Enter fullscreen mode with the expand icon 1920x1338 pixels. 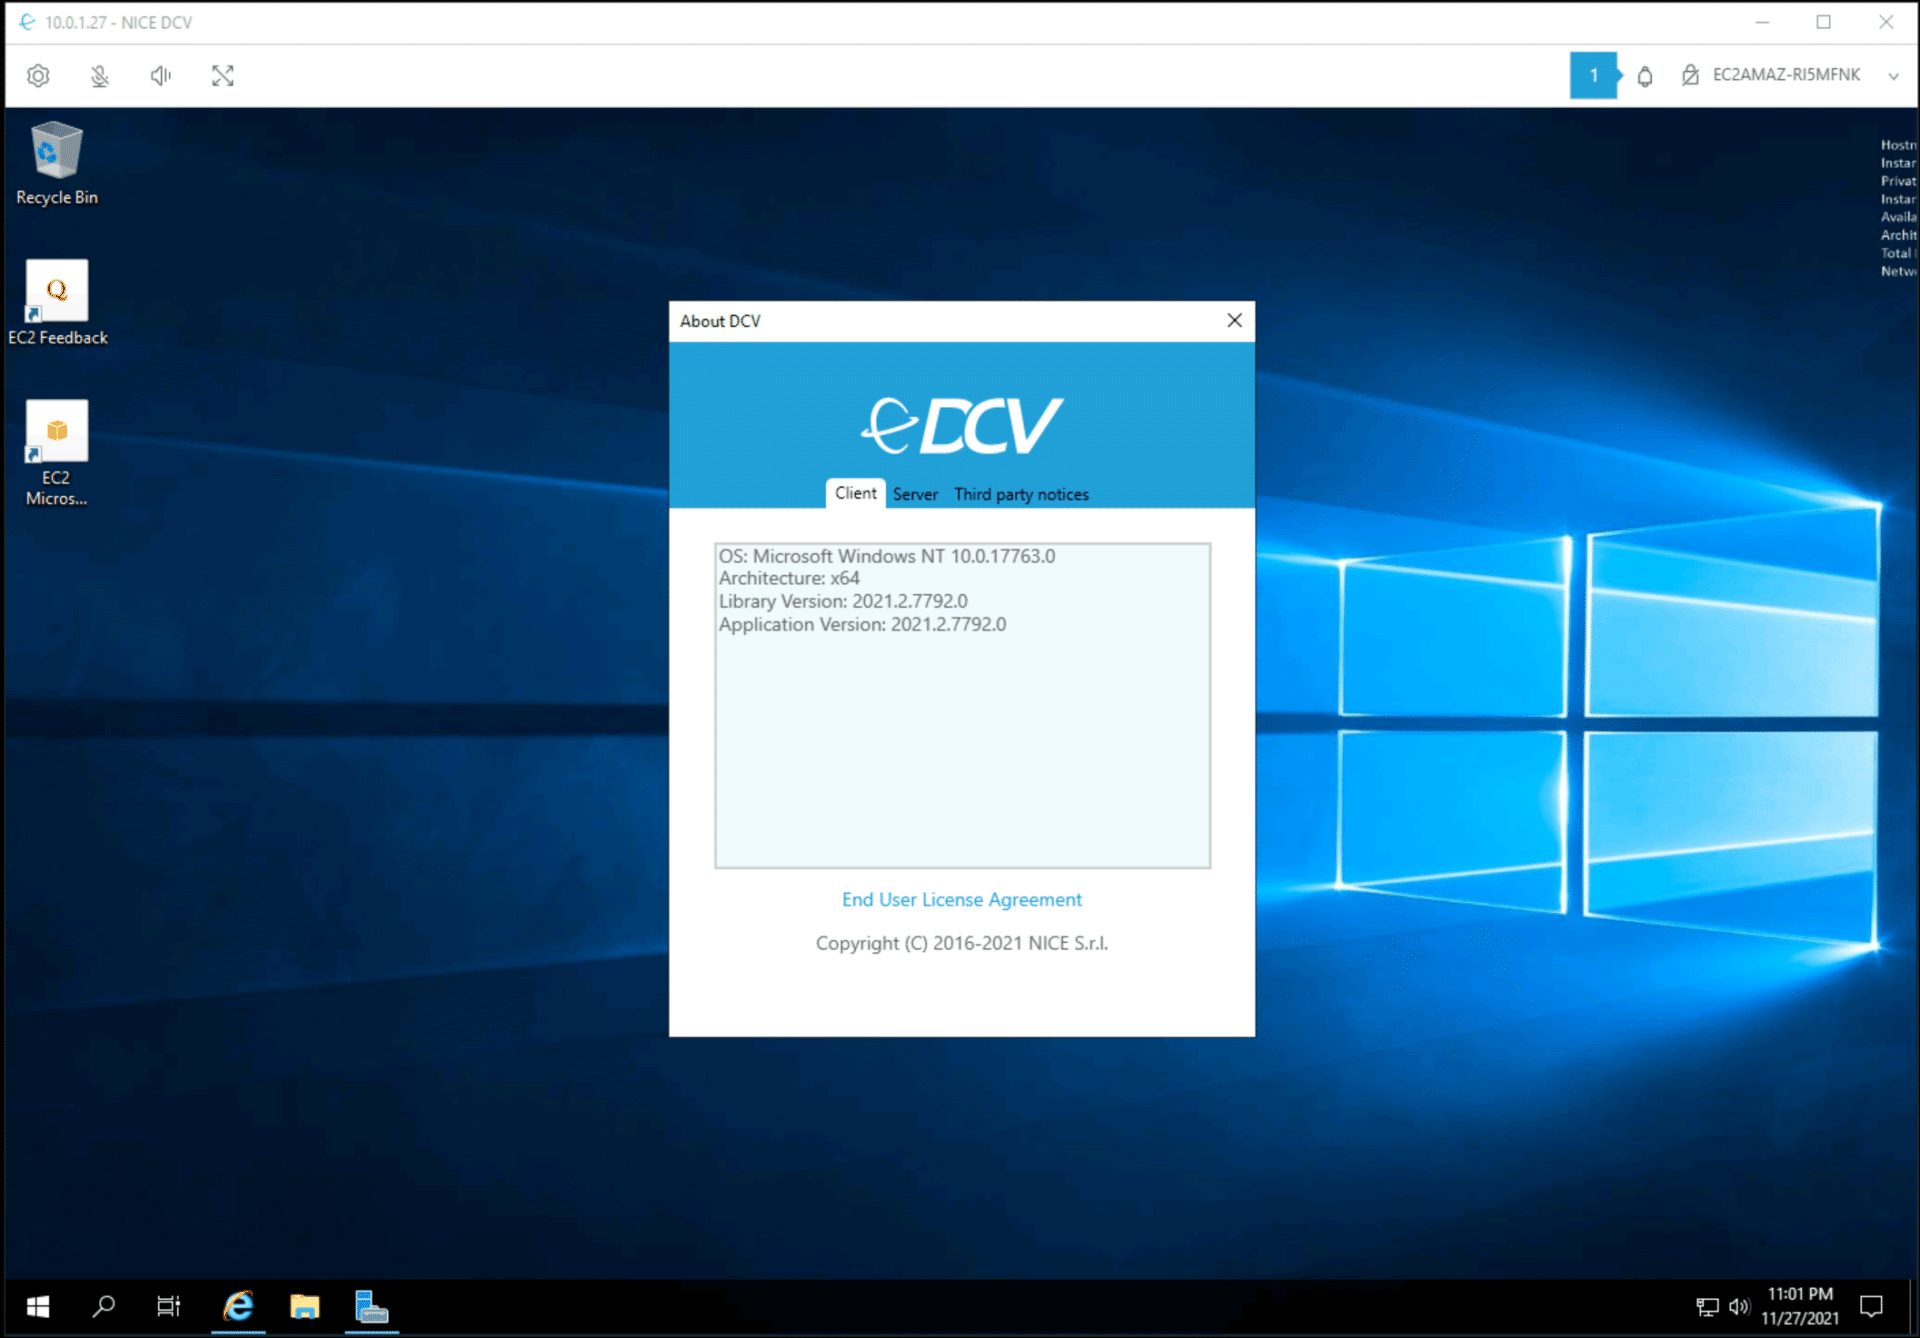[223, 76]
